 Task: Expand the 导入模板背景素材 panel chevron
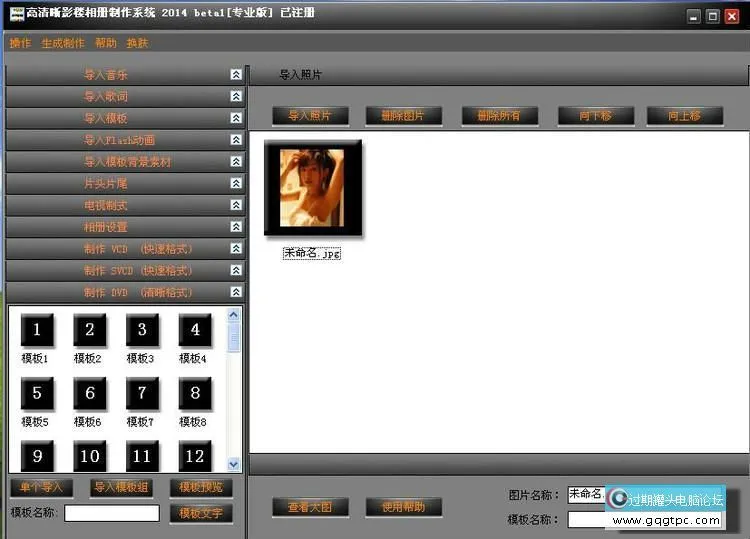pyautogui.click(x=236, y=161)
